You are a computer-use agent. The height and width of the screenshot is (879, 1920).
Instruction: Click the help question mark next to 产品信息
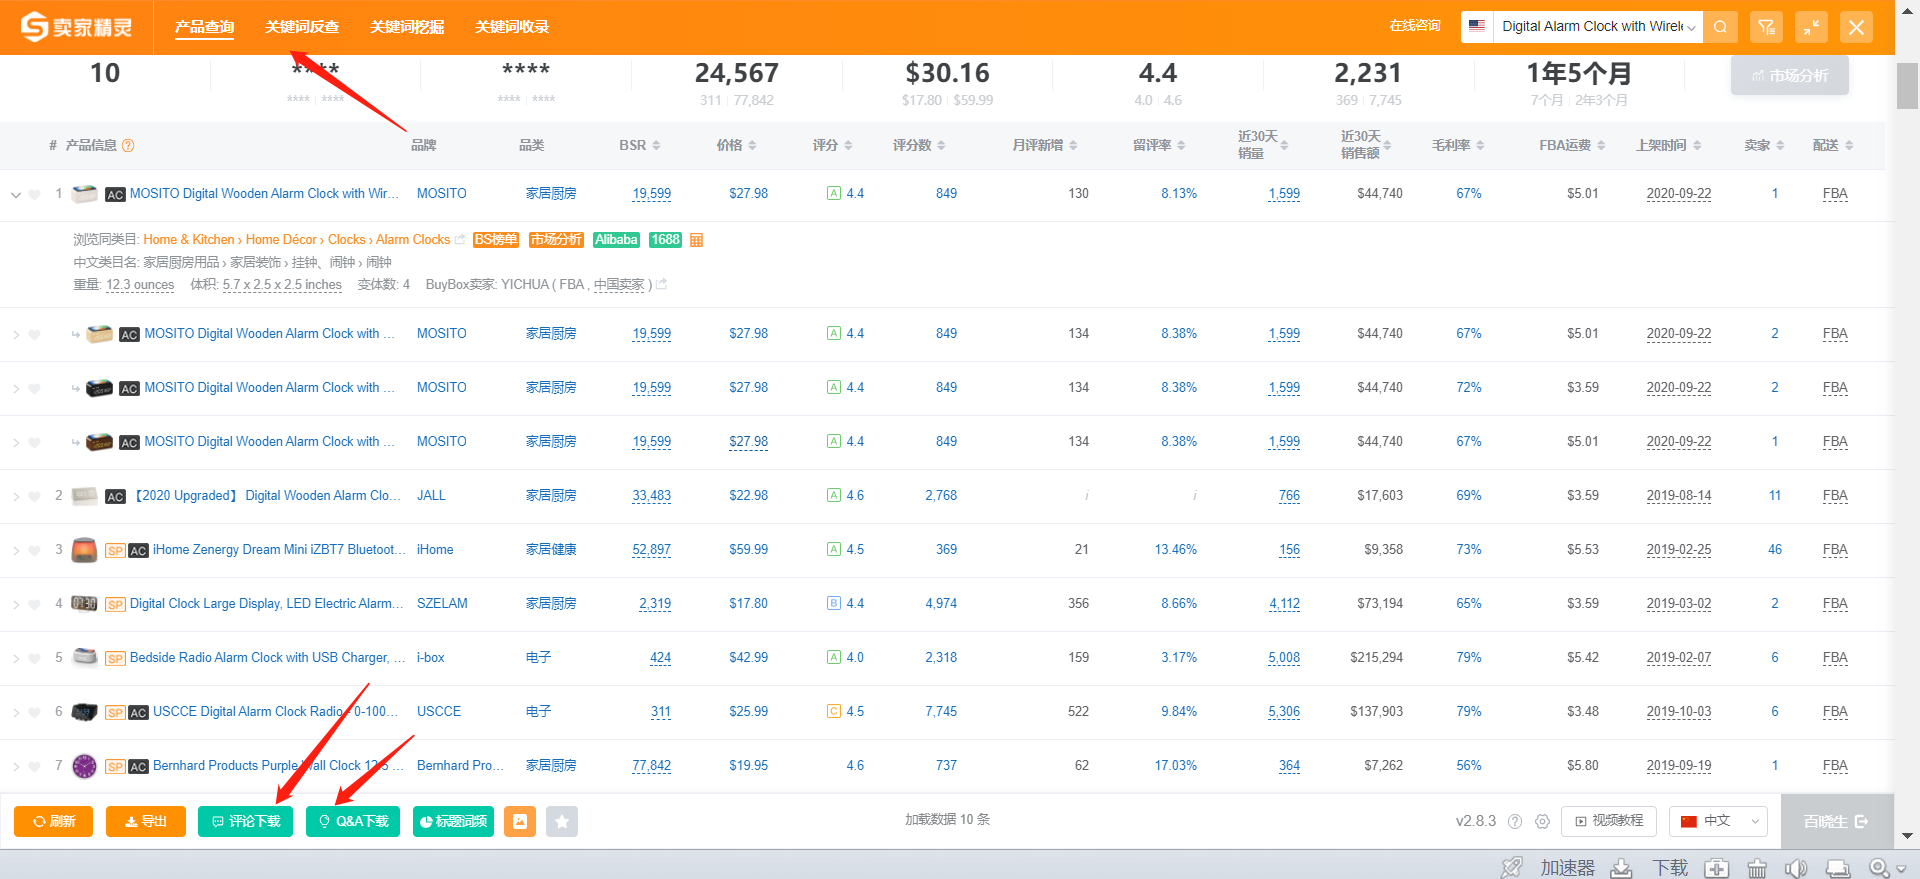click(128, 146)
